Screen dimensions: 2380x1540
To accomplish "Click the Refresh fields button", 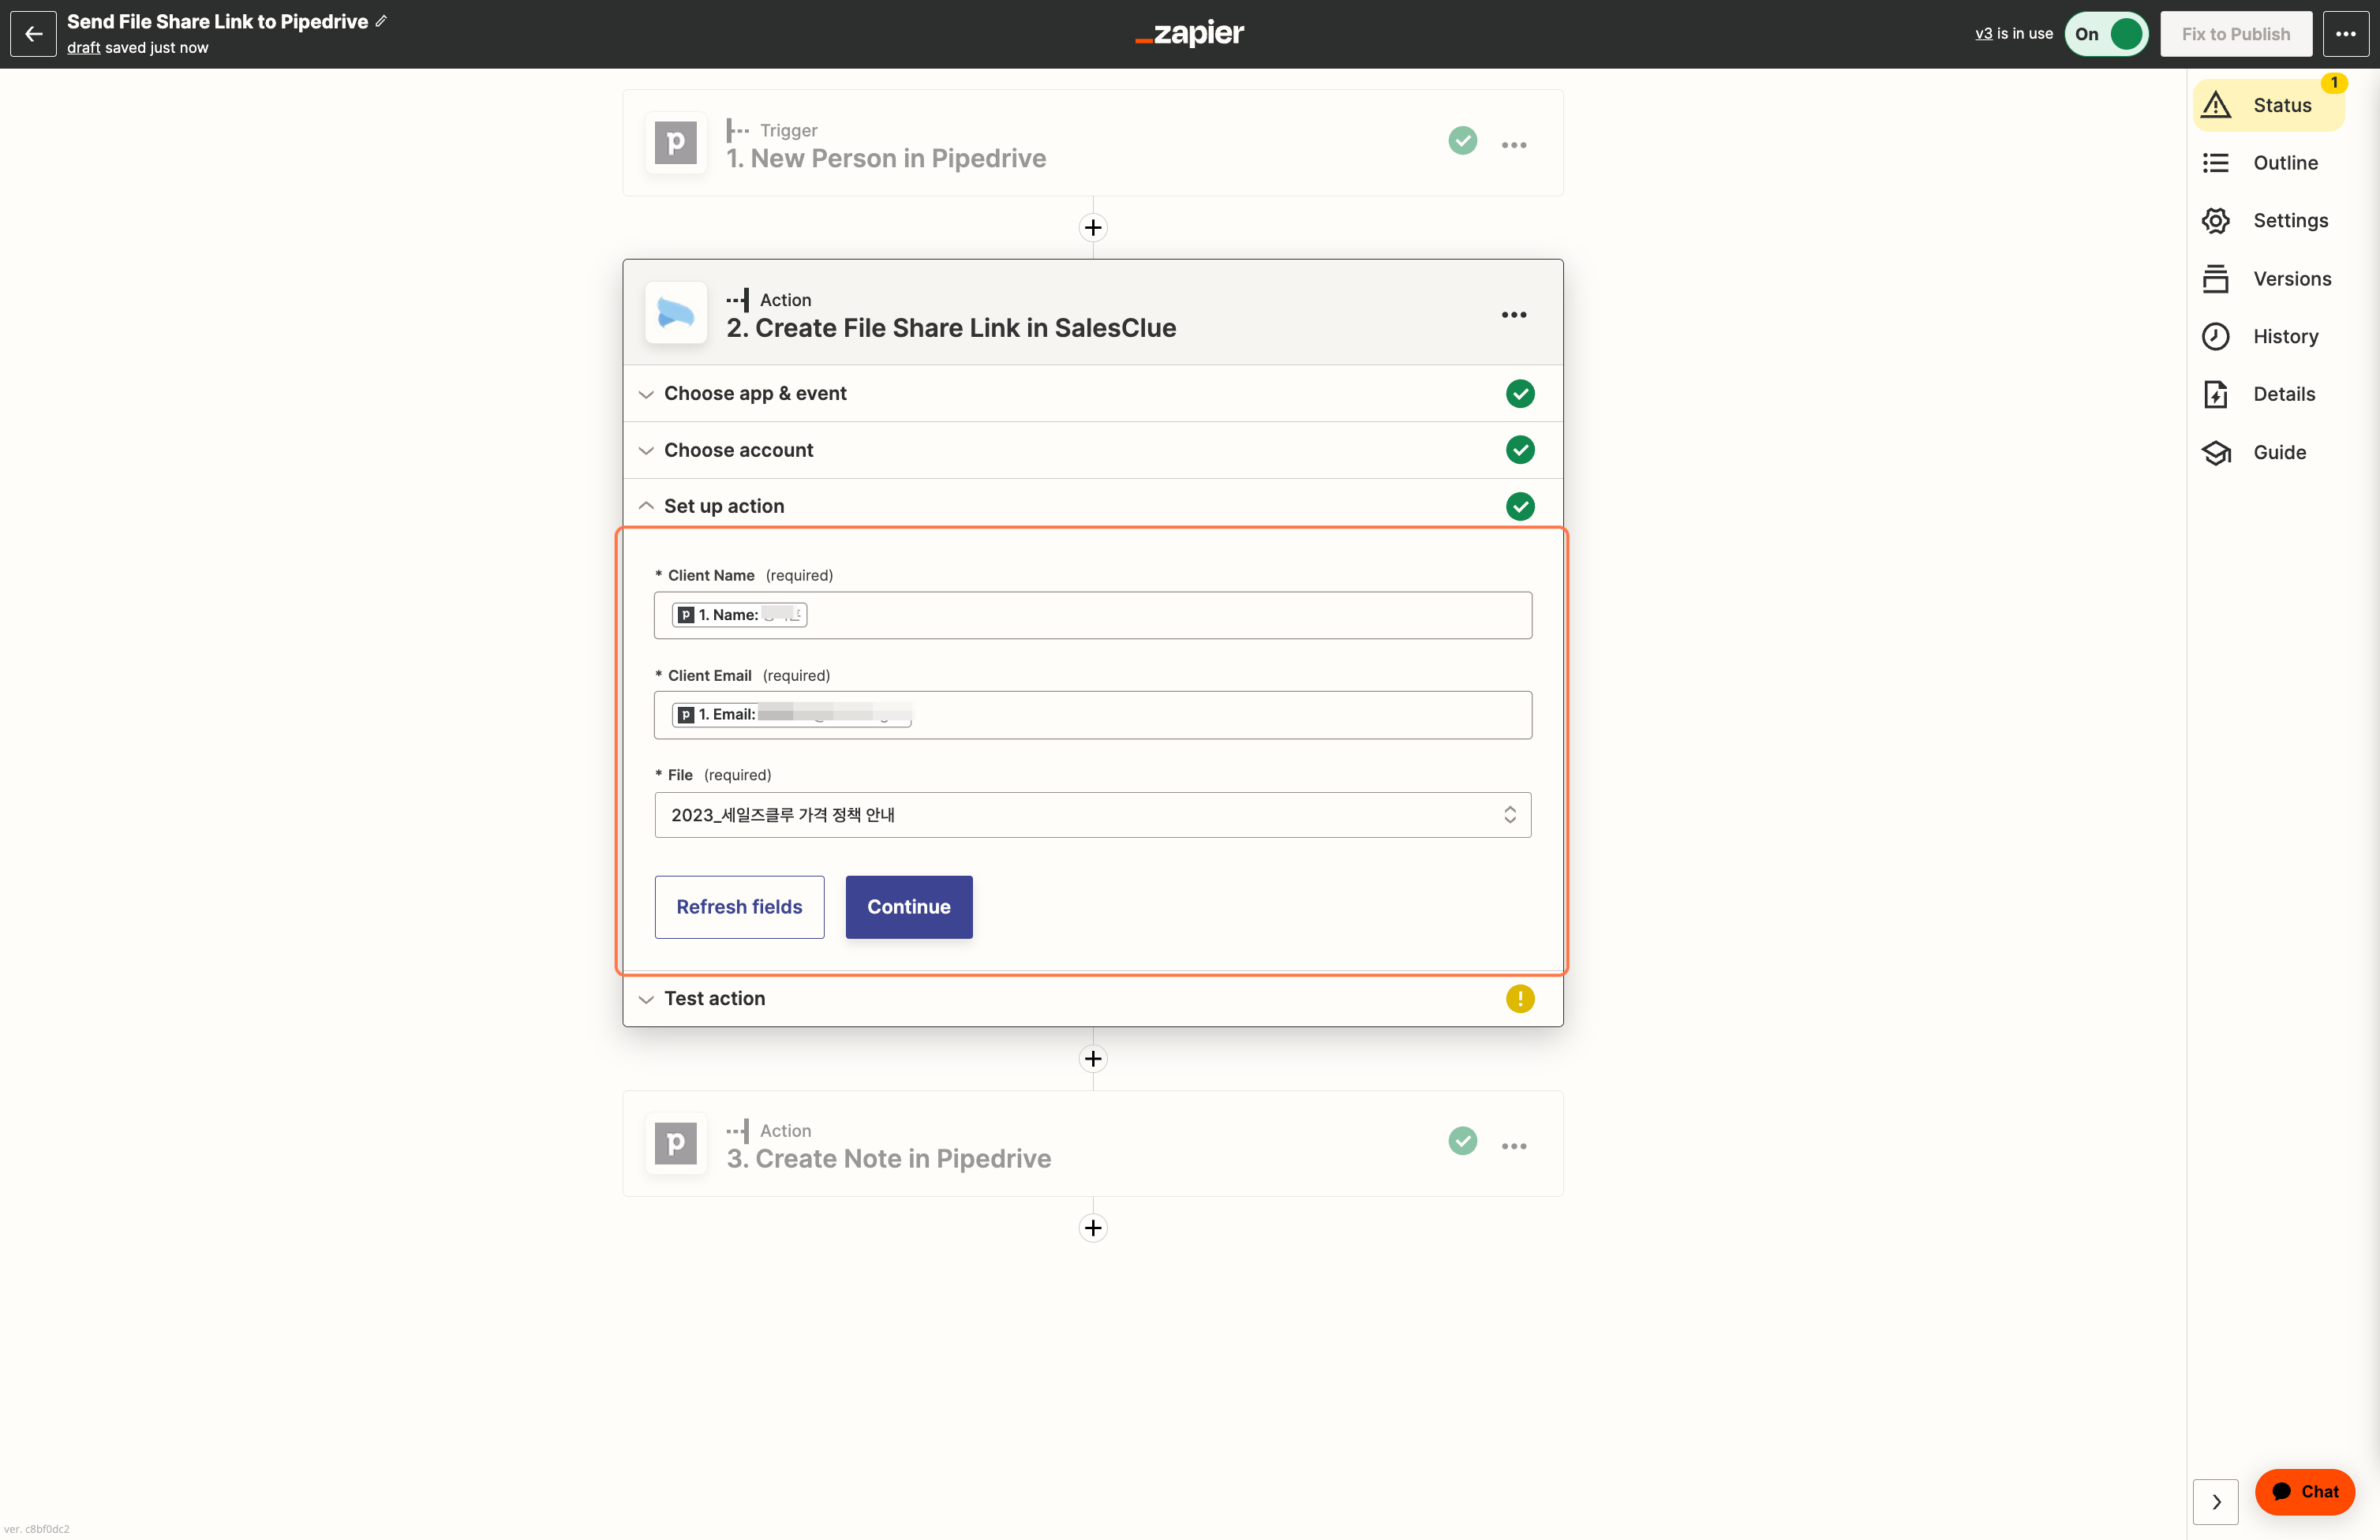I will (x=739, y=907).
